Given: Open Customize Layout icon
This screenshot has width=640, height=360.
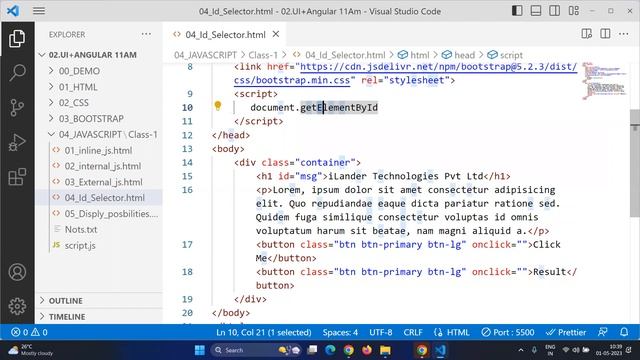Looking at the screenshot, I should 573,11.
